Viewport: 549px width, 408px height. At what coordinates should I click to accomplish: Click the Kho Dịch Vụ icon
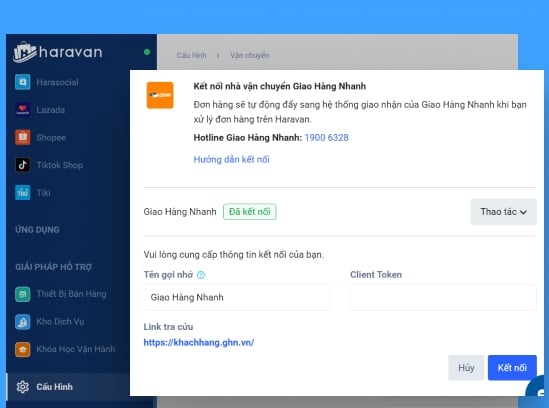tap(23, 321)
